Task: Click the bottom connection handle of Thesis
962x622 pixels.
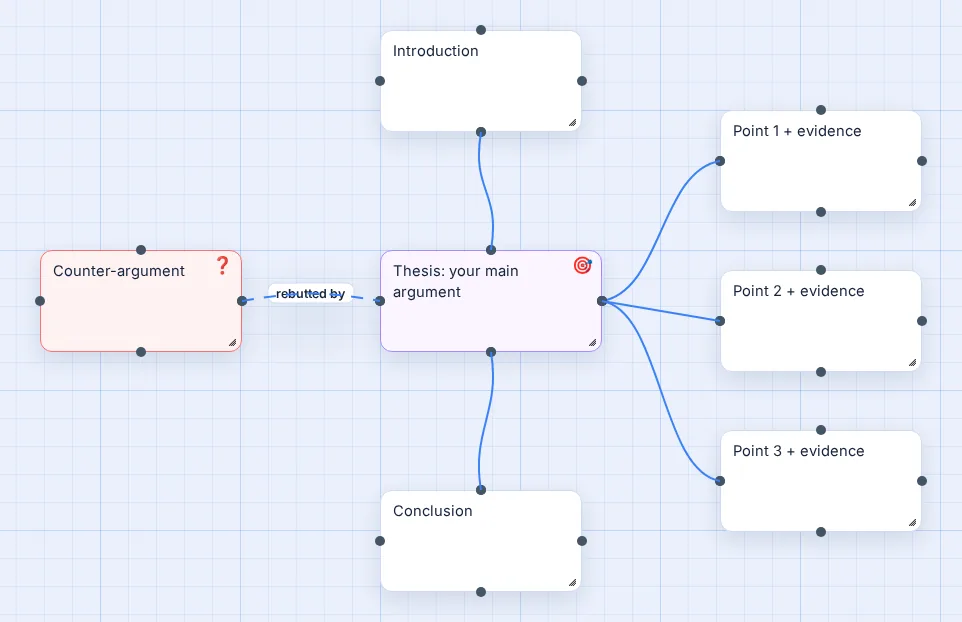Action: click(x=491, y=352)
